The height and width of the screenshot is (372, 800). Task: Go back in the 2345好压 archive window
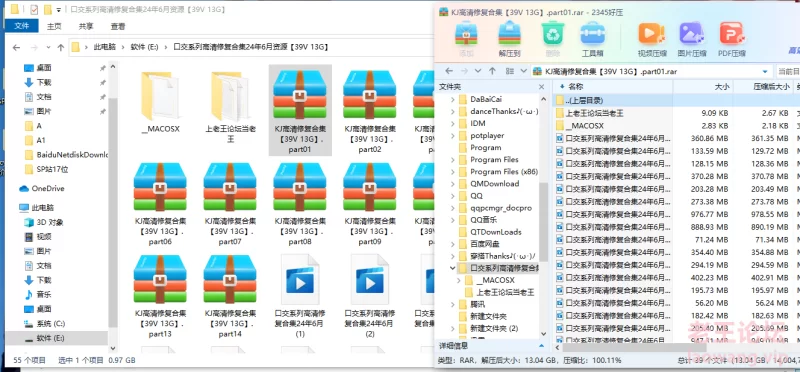click(x=449, y=71)
